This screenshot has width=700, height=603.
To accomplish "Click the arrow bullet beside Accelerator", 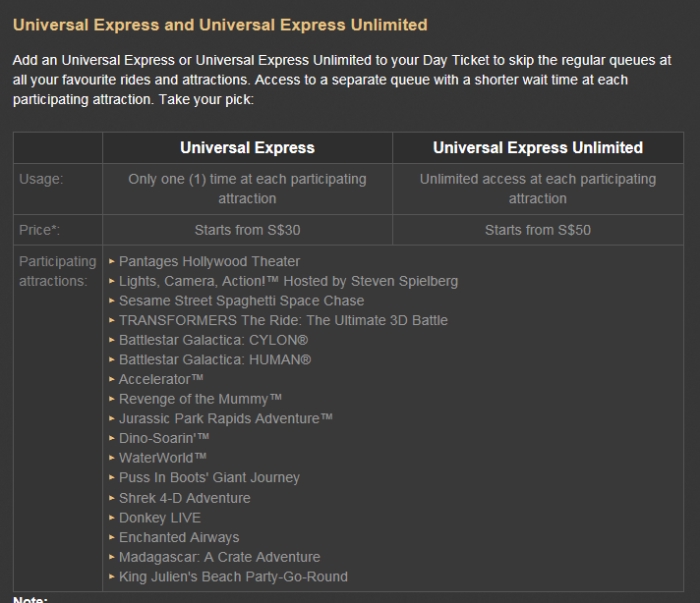I will [x=112, y=379].
